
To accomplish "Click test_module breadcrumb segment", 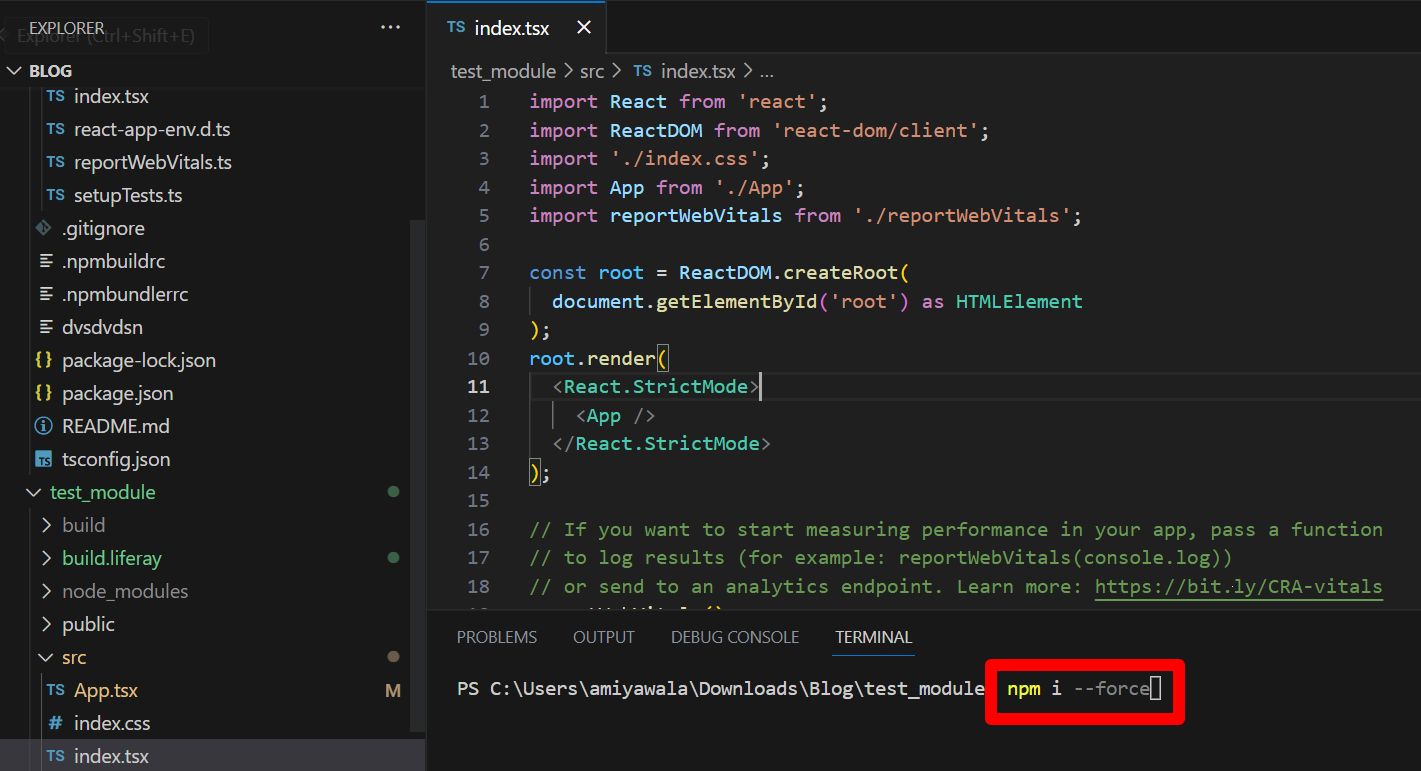I will (x=503, y=71).
